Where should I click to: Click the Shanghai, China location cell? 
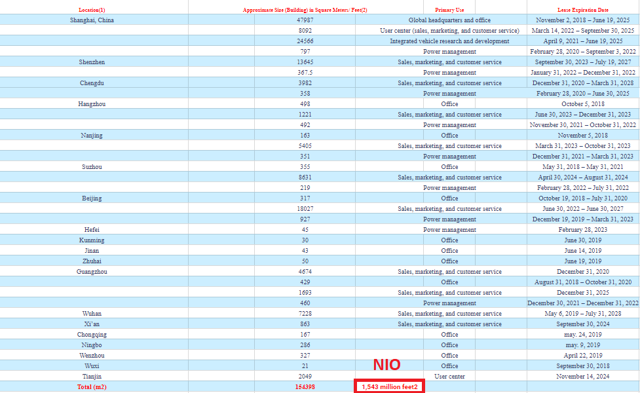92,20
